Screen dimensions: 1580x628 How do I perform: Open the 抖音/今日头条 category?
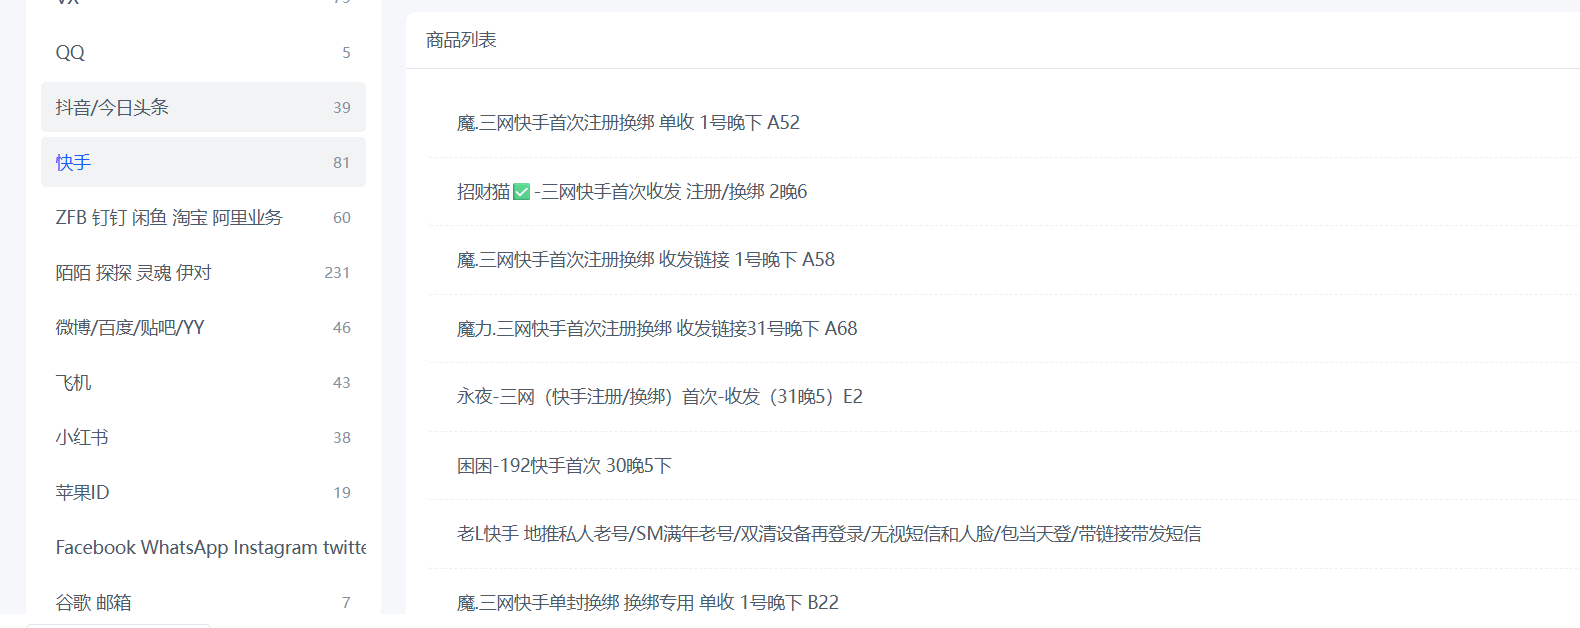click(203, 107)
